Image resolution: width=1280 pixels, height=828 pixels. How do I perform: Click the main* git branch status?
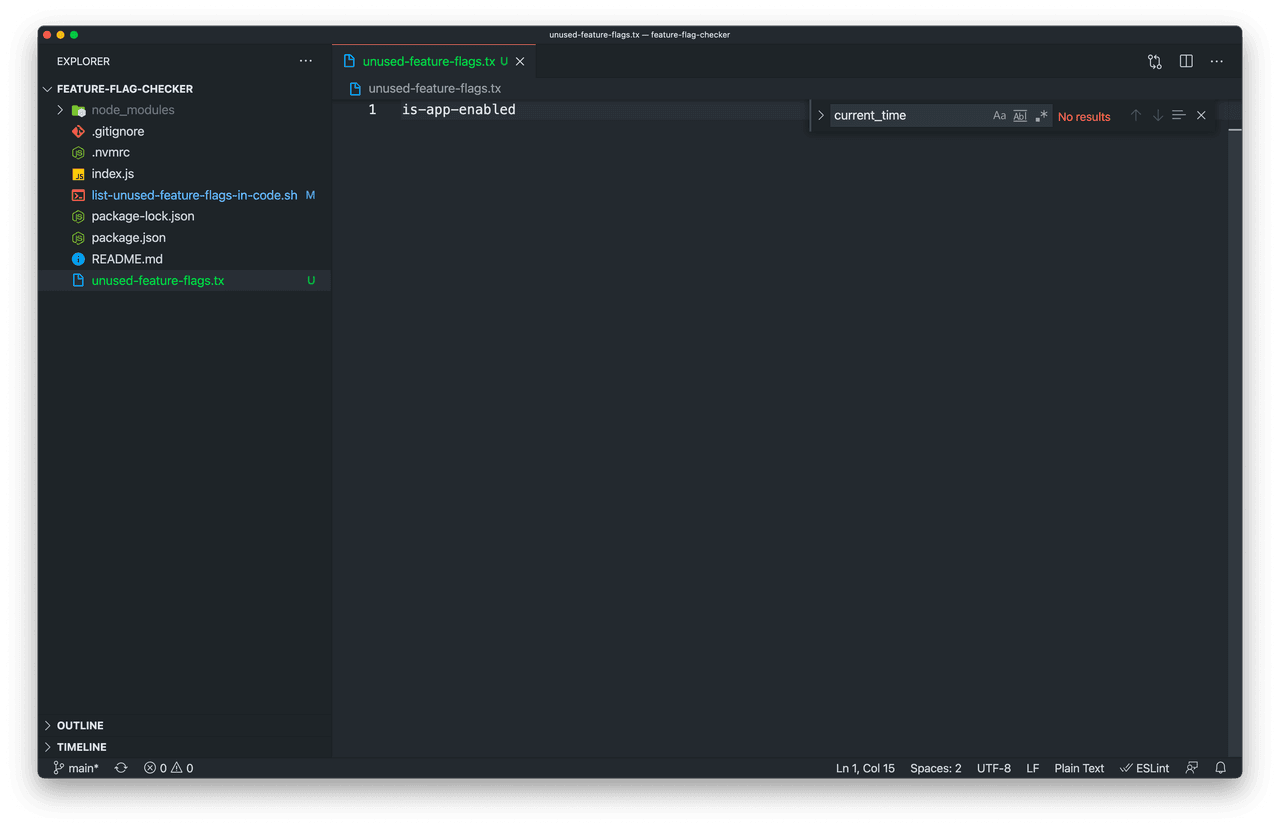click(76, 768)
